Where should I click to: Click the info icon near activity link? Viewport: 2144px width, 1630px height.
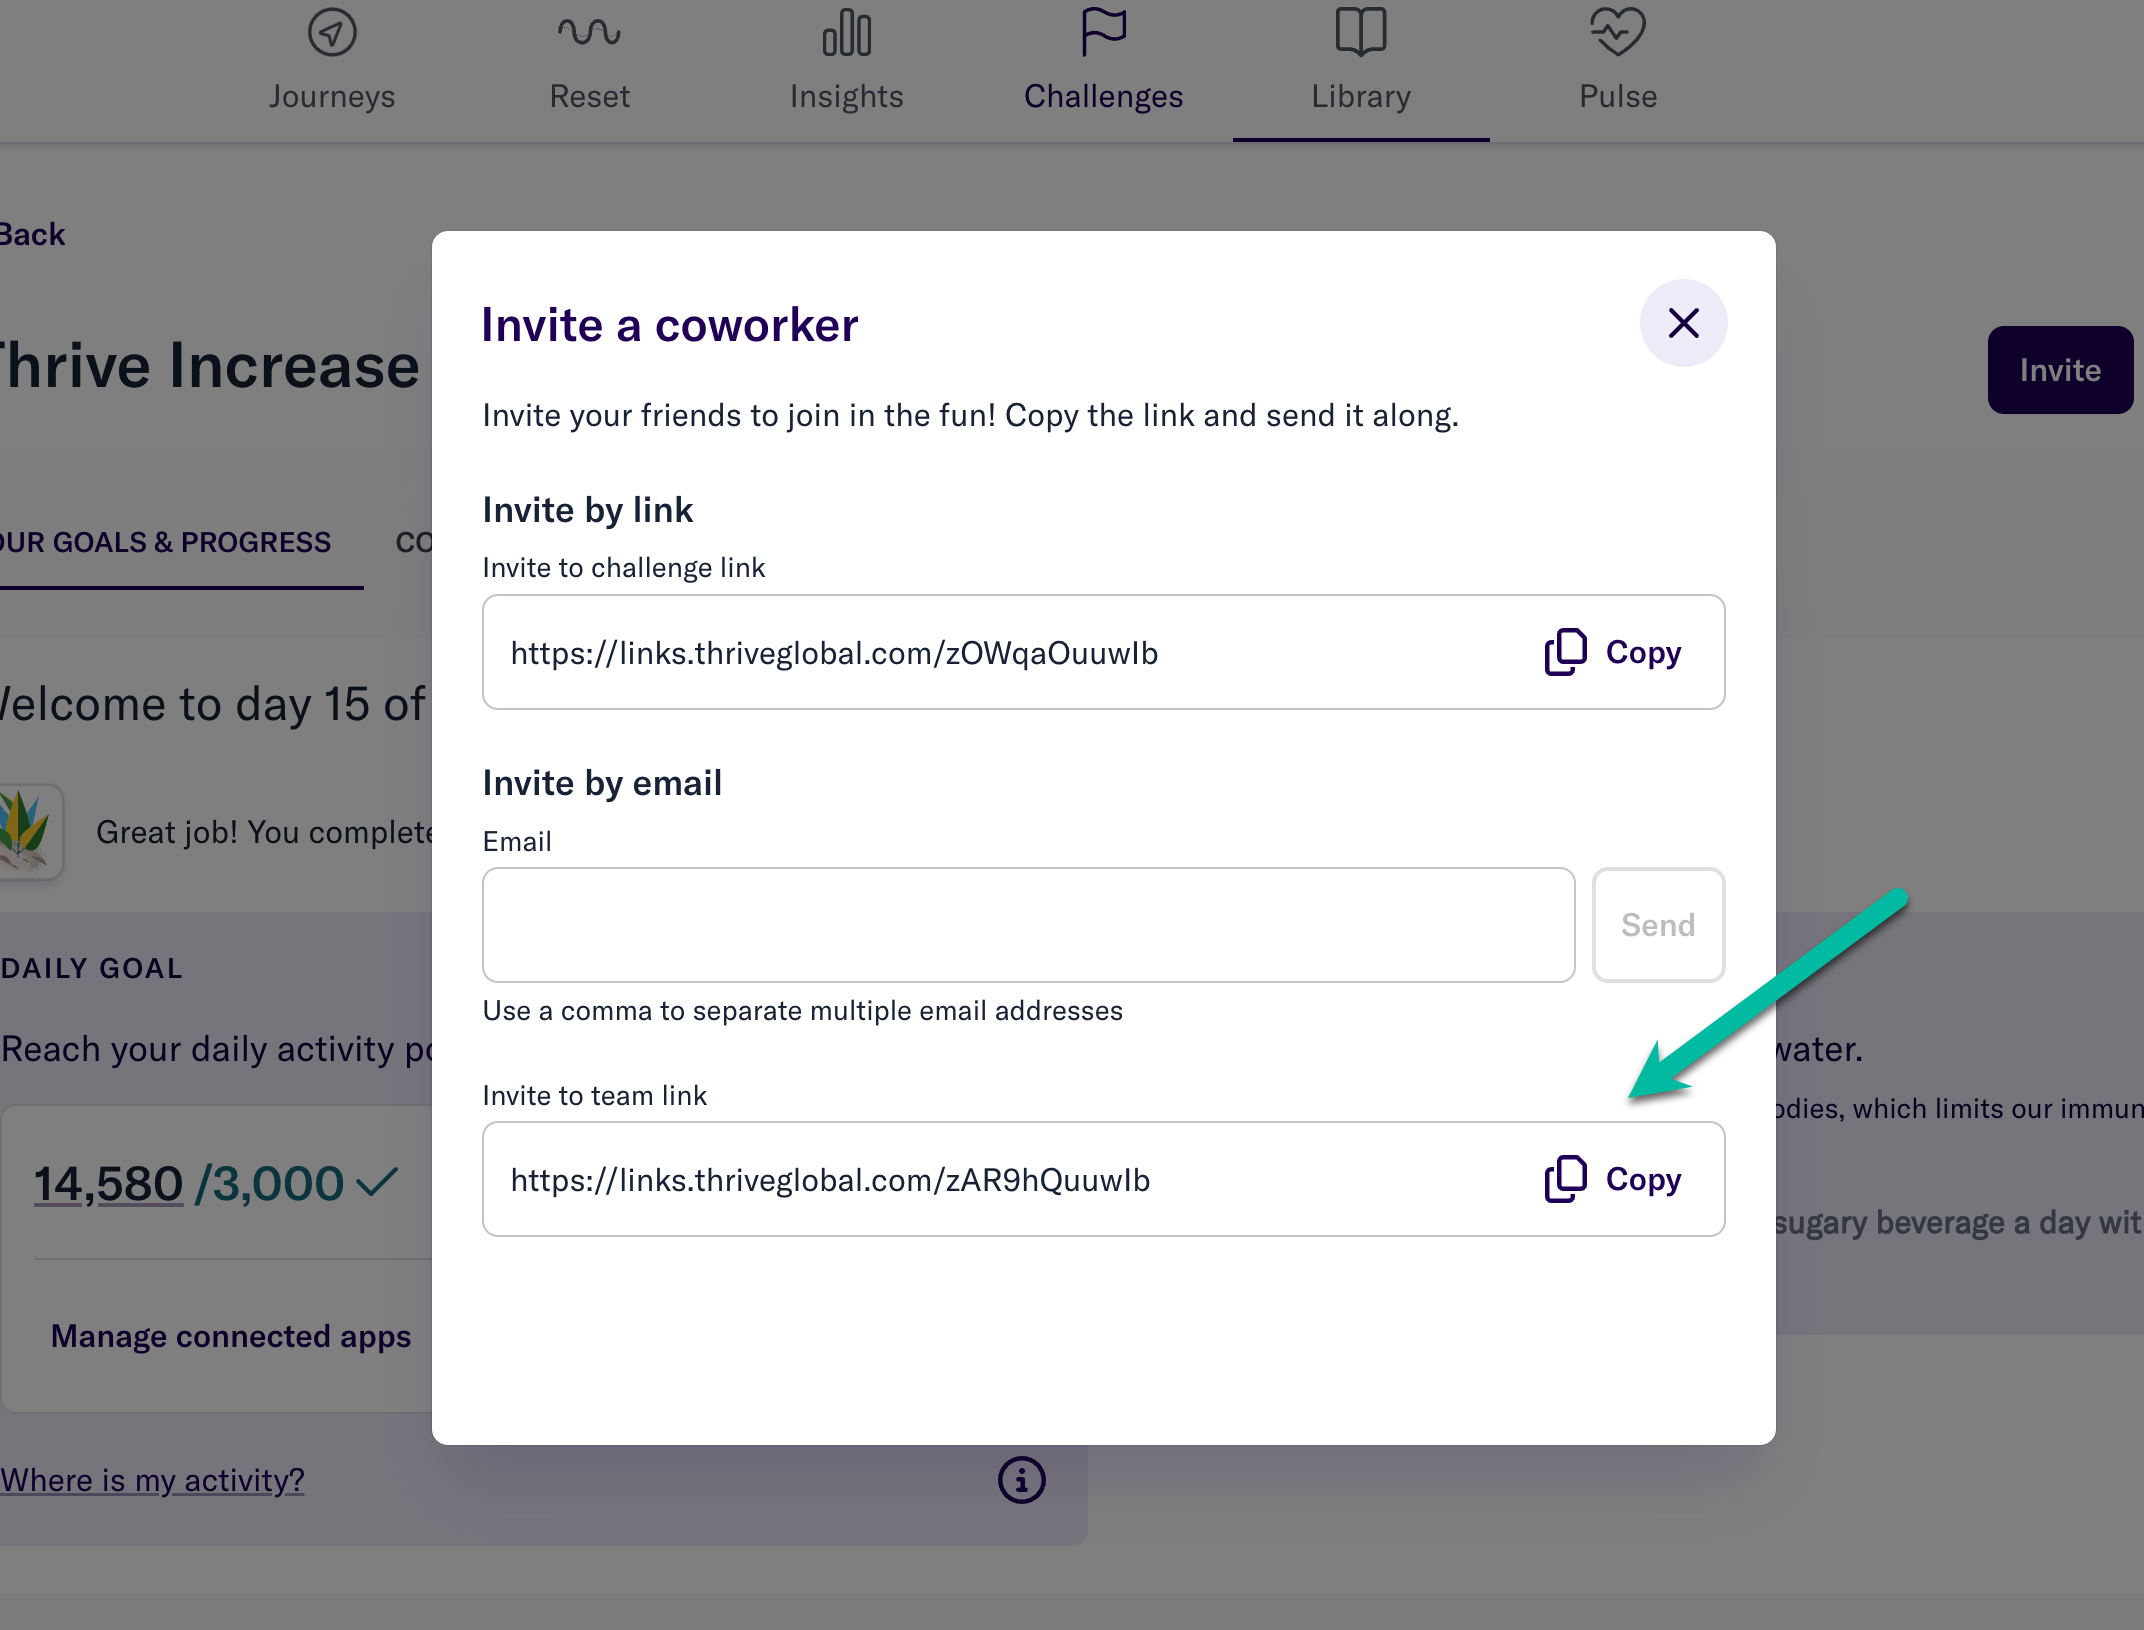point(1022,1480)
